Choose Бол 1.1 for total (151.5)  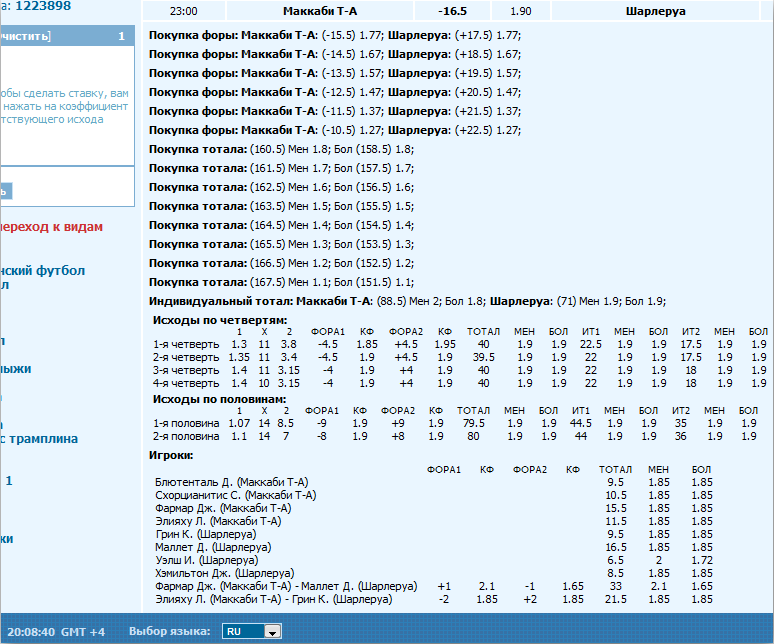403,282
